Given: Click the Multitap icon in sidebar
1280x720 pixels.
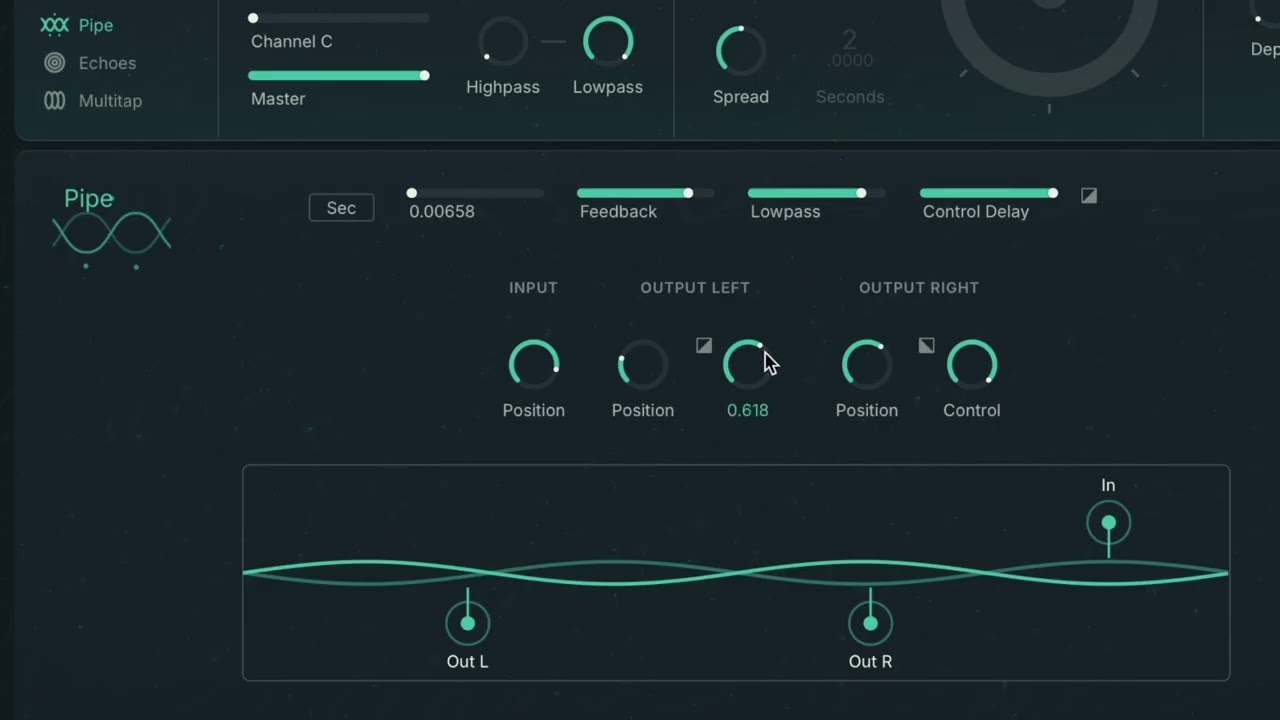Looking at the screenshot, I should [55, 101].
